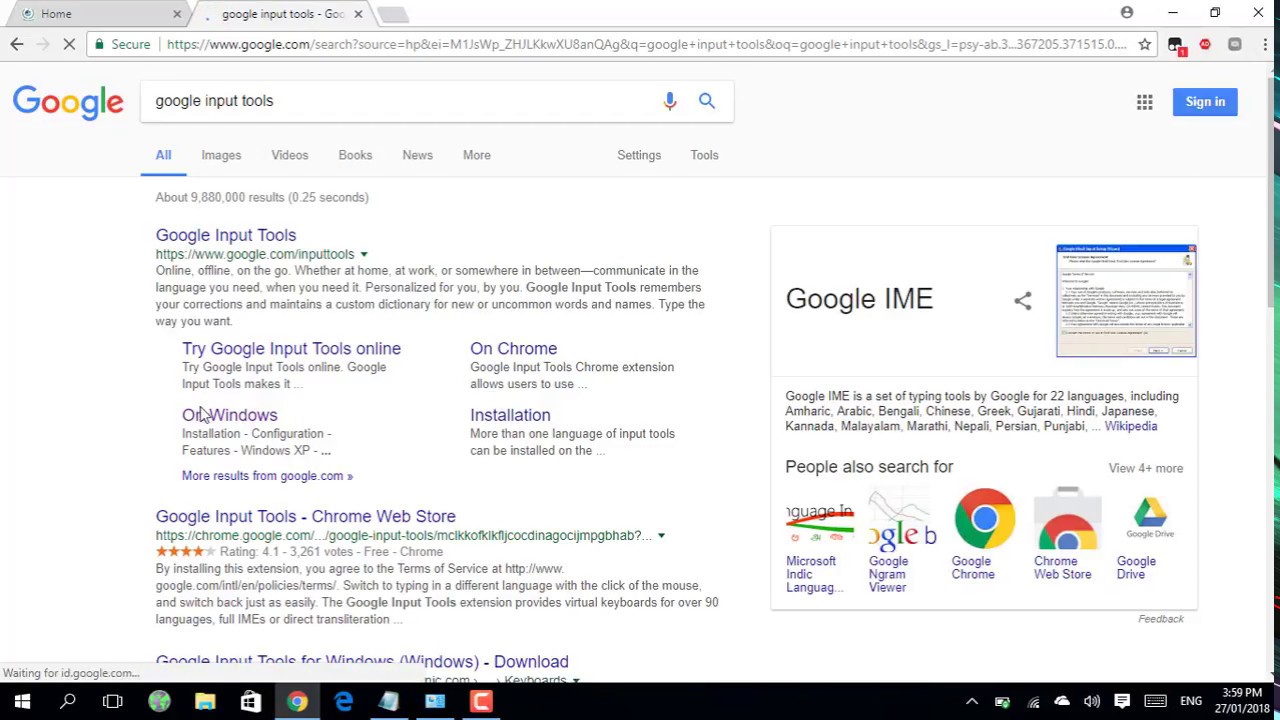Click the grey extension icon in toolbar
1280x720 pixels.
coord(1235,44)
